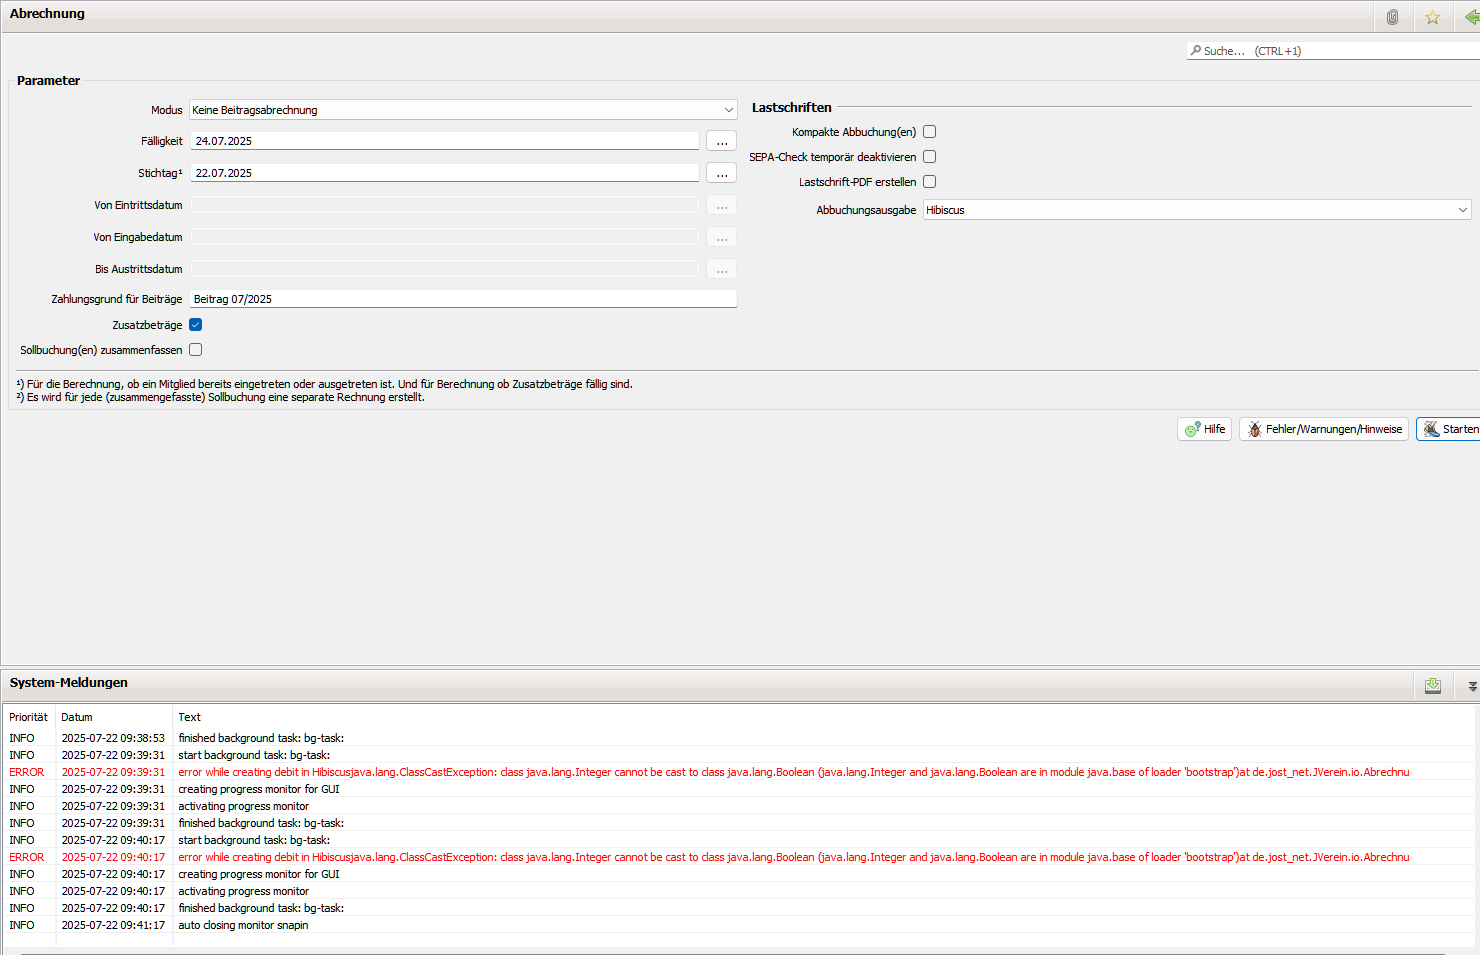Screen dimensions: 1480x955
Task: Collapse the System-Meldungen panel with double chevron
Action: pos(1472,686)
